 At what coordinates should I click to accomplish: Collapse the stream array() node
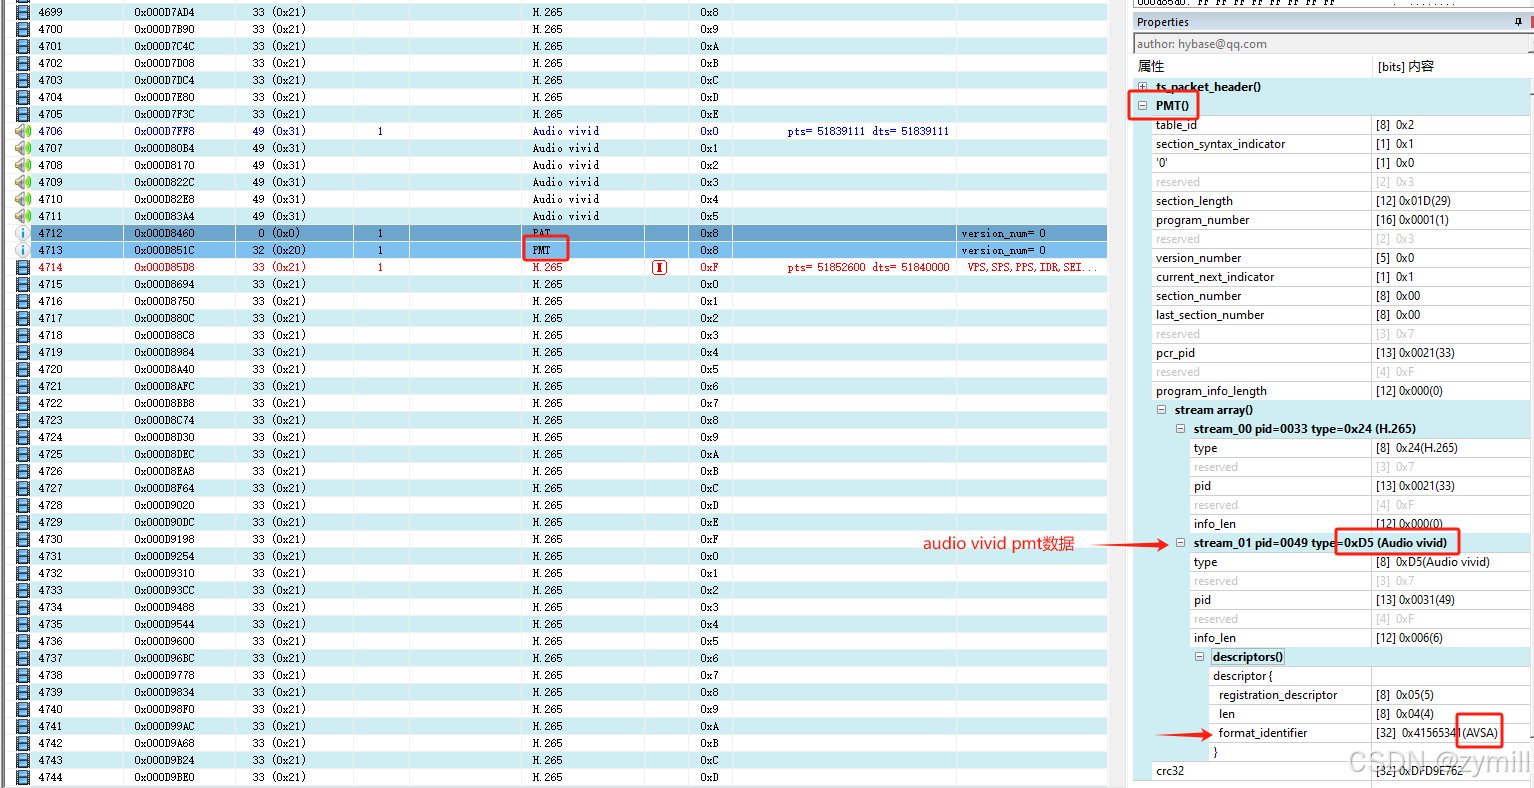(1162, 410)
